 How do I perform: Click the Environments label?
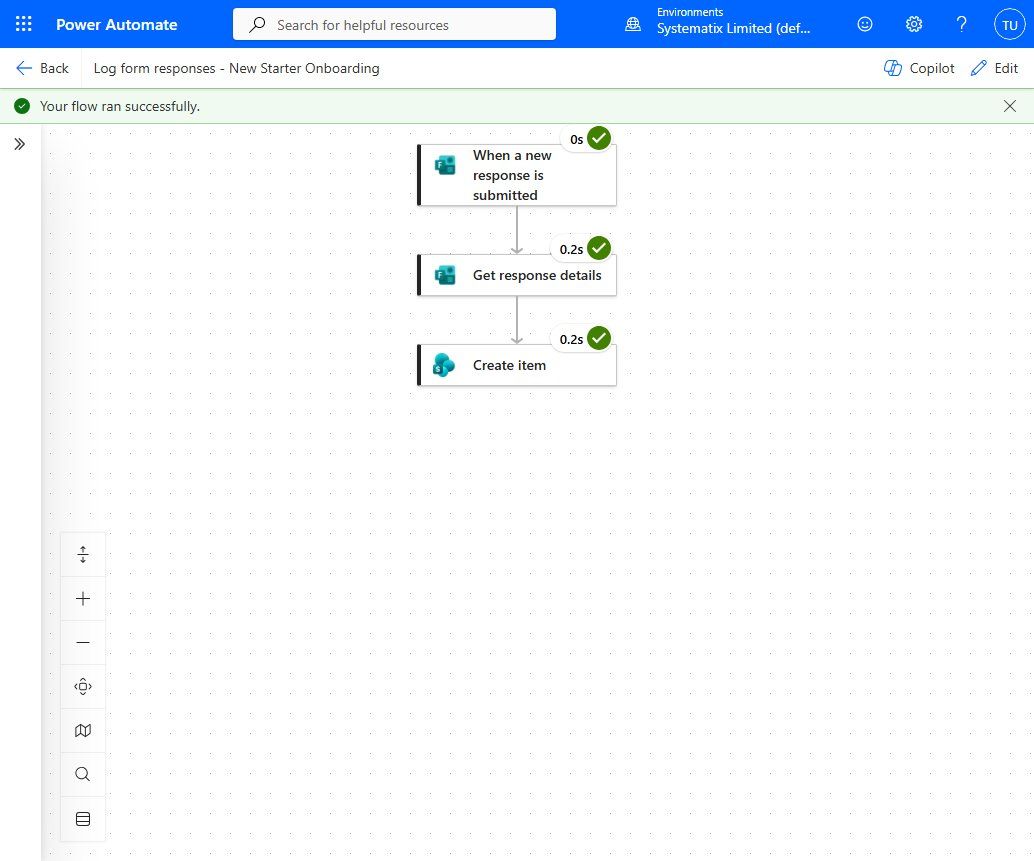pyautogui.click(x=690, y=12)
